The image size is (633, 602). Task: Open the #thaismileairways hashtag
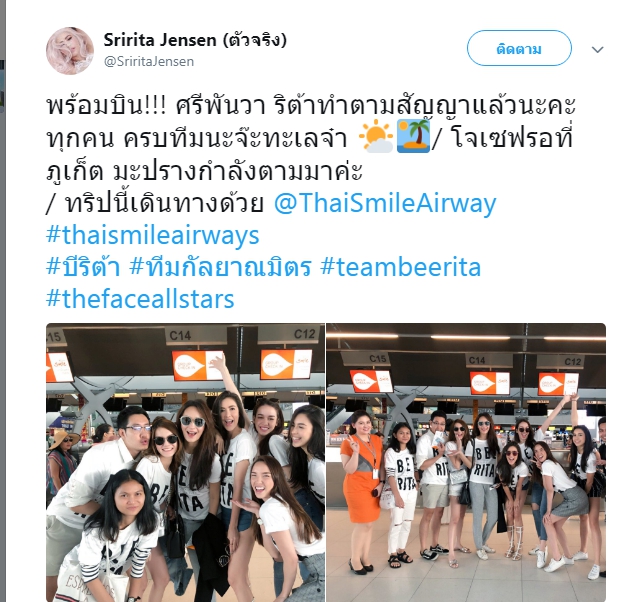tap(153, 235)
